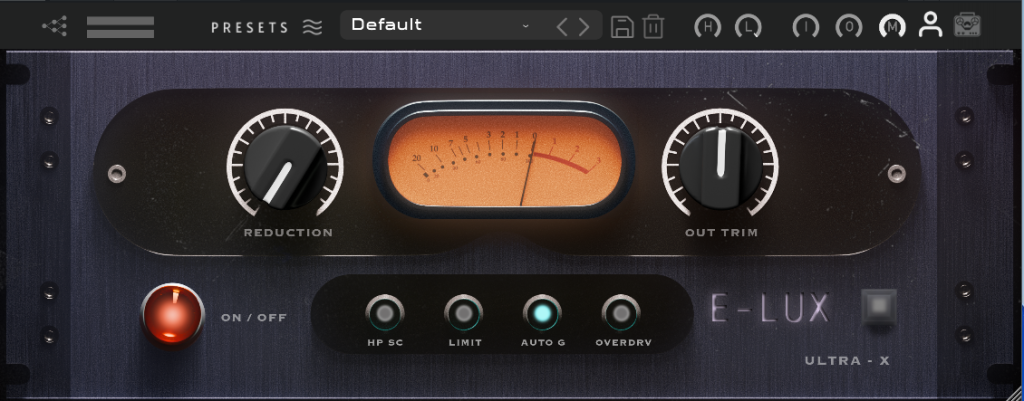The height and width of the screenshot is (401, 1024).
Task: Click the orange VU gain reduction meter
Action: click(x=504, y=161)
